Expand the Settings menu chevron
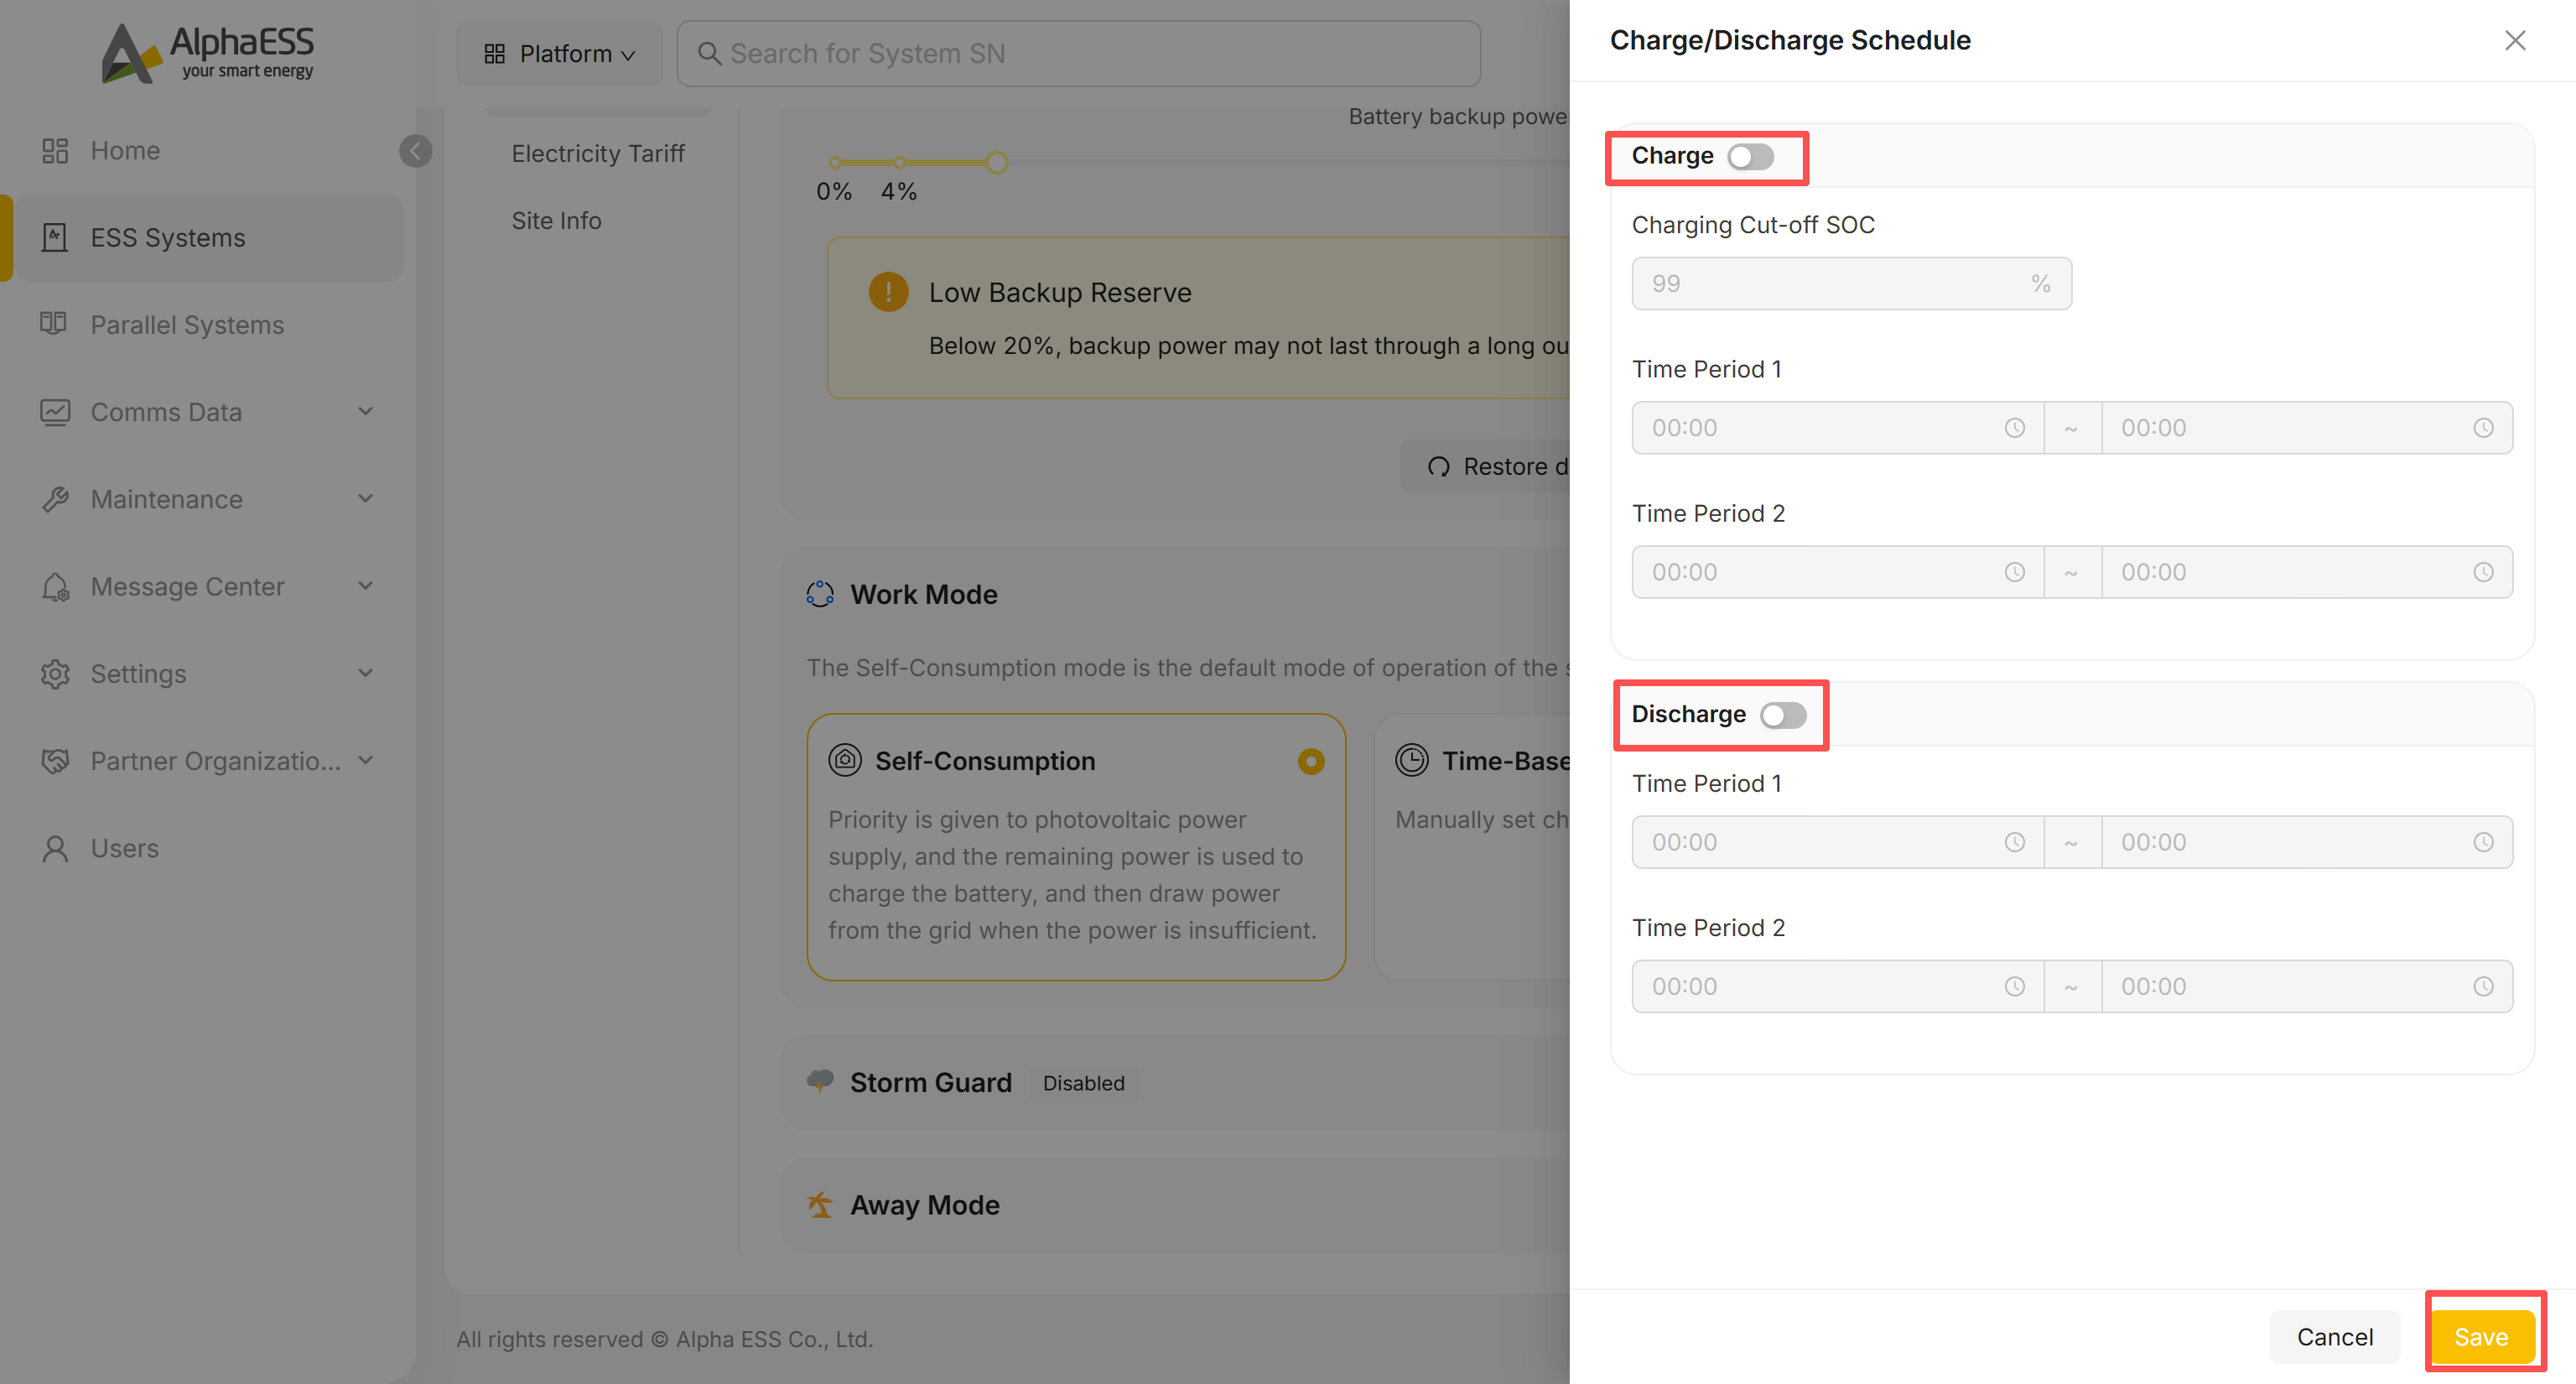Image resolution: width=2576 pixels, height=1384 pixels. [x=365, y=673]
